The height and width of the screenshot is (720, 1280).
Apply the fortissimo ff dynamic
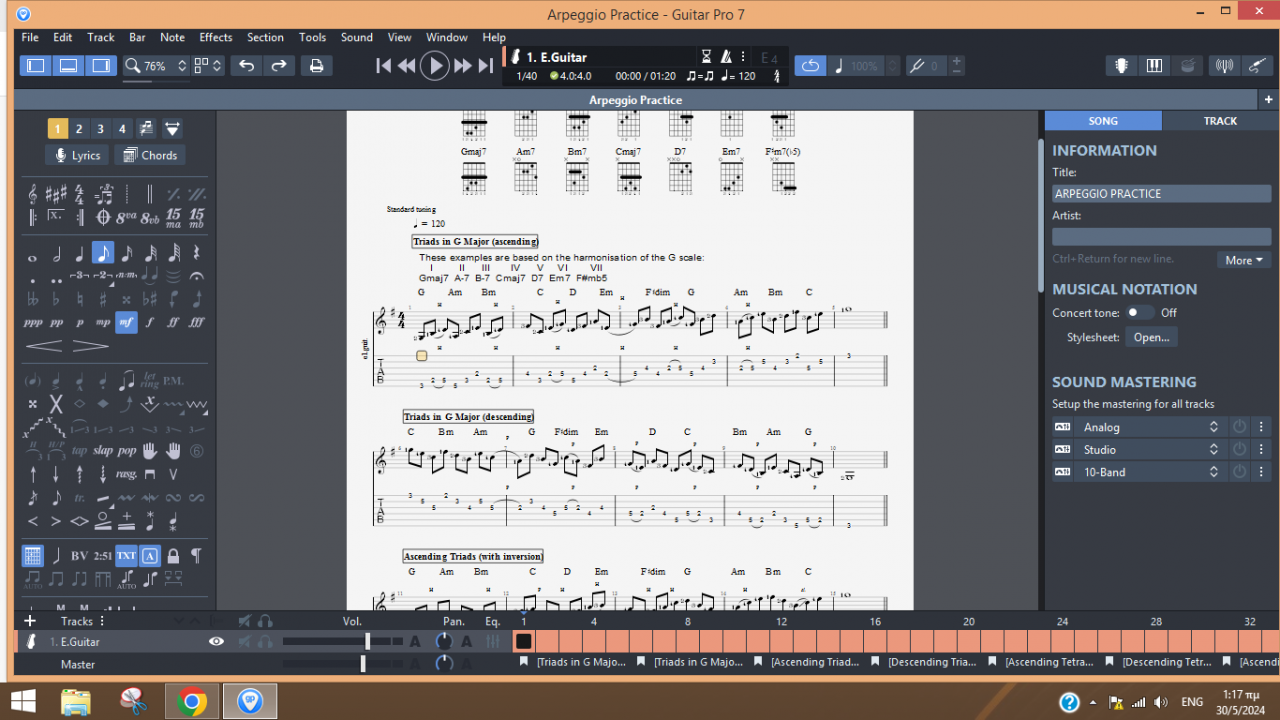click(x=173, y=323)
